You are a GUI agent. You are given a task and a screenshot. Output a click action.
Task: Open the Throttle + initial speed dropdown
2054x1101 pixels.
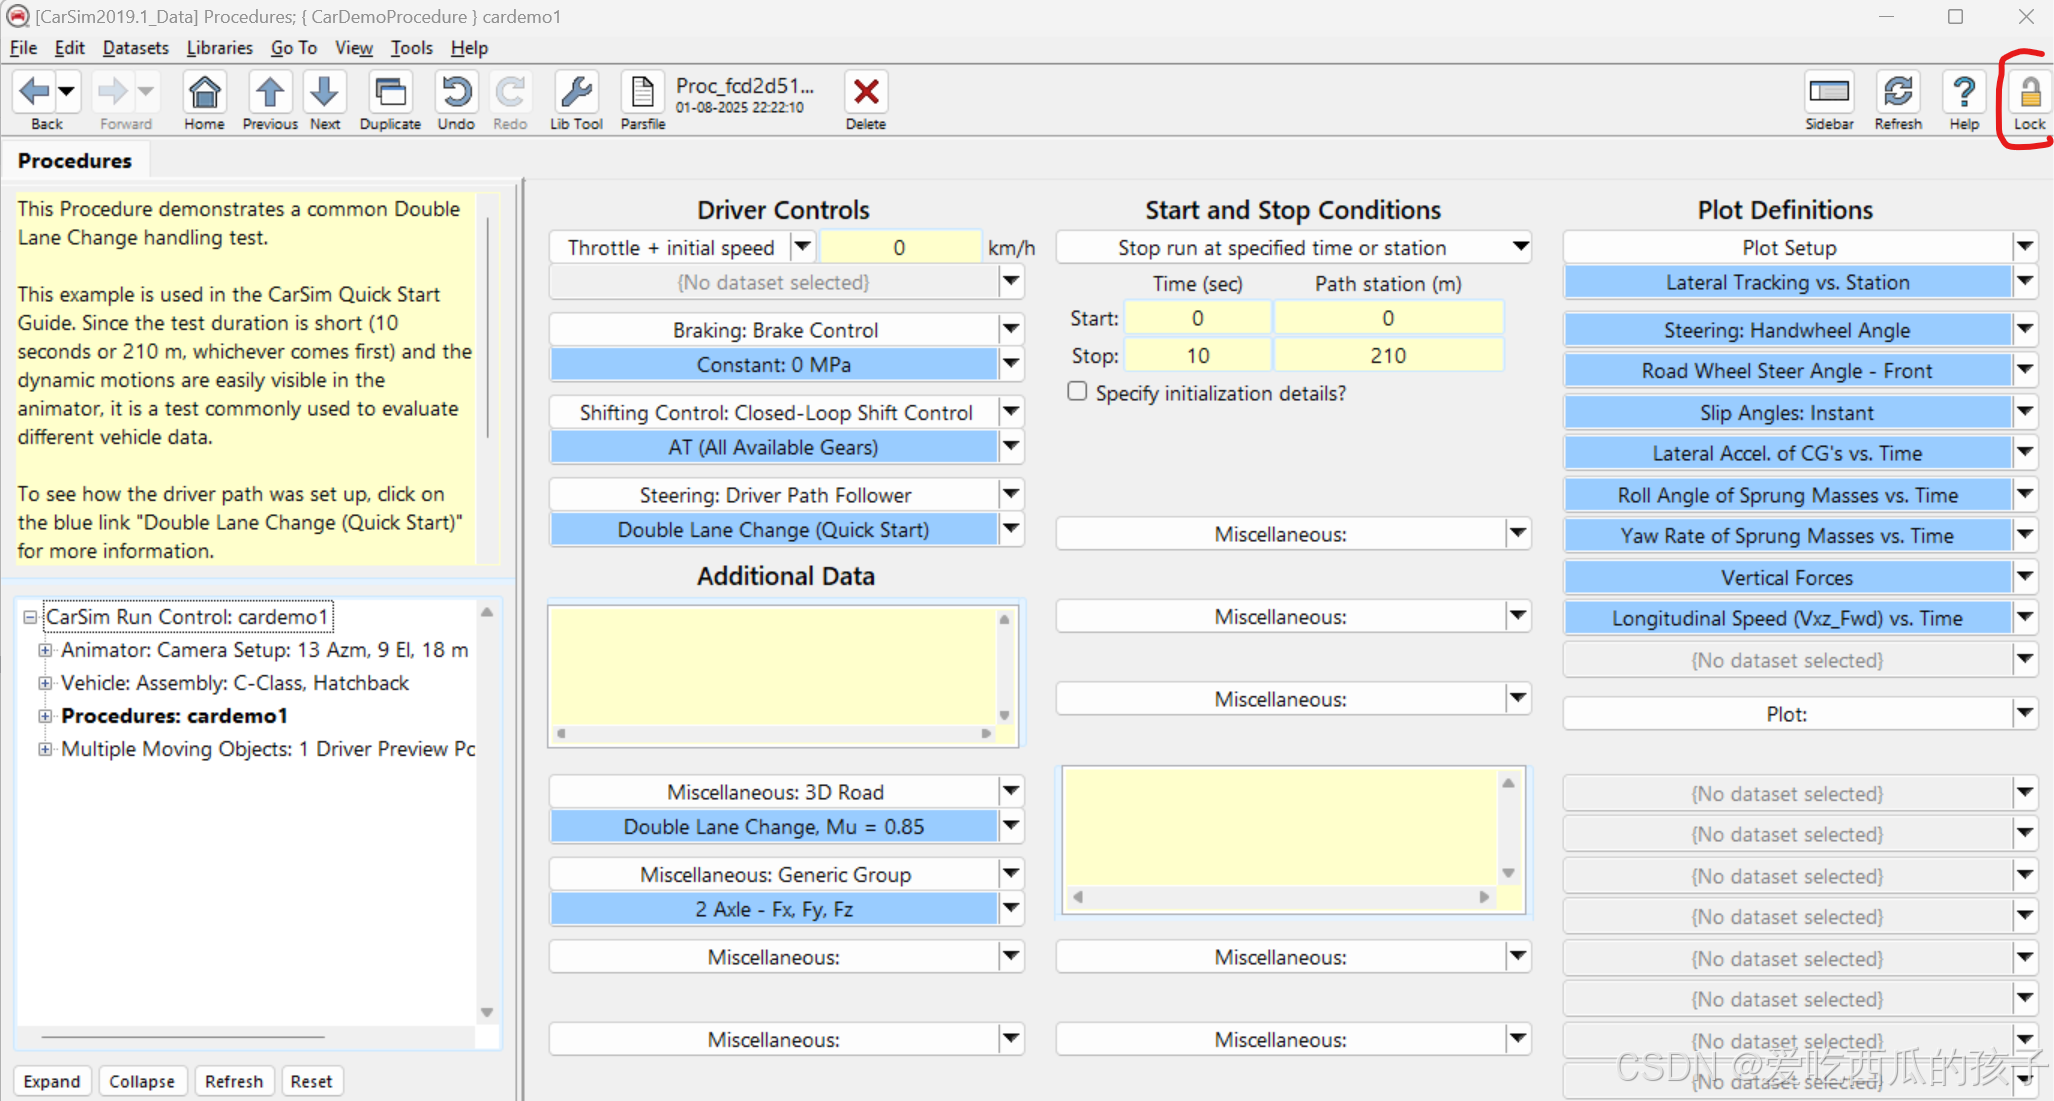[802, 246]
